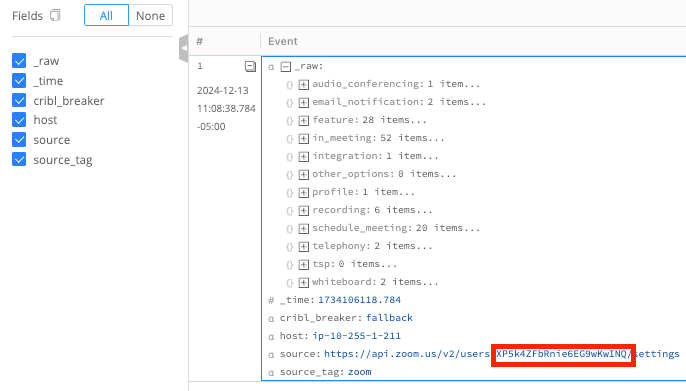Select None fields button

tap(150, 16)
